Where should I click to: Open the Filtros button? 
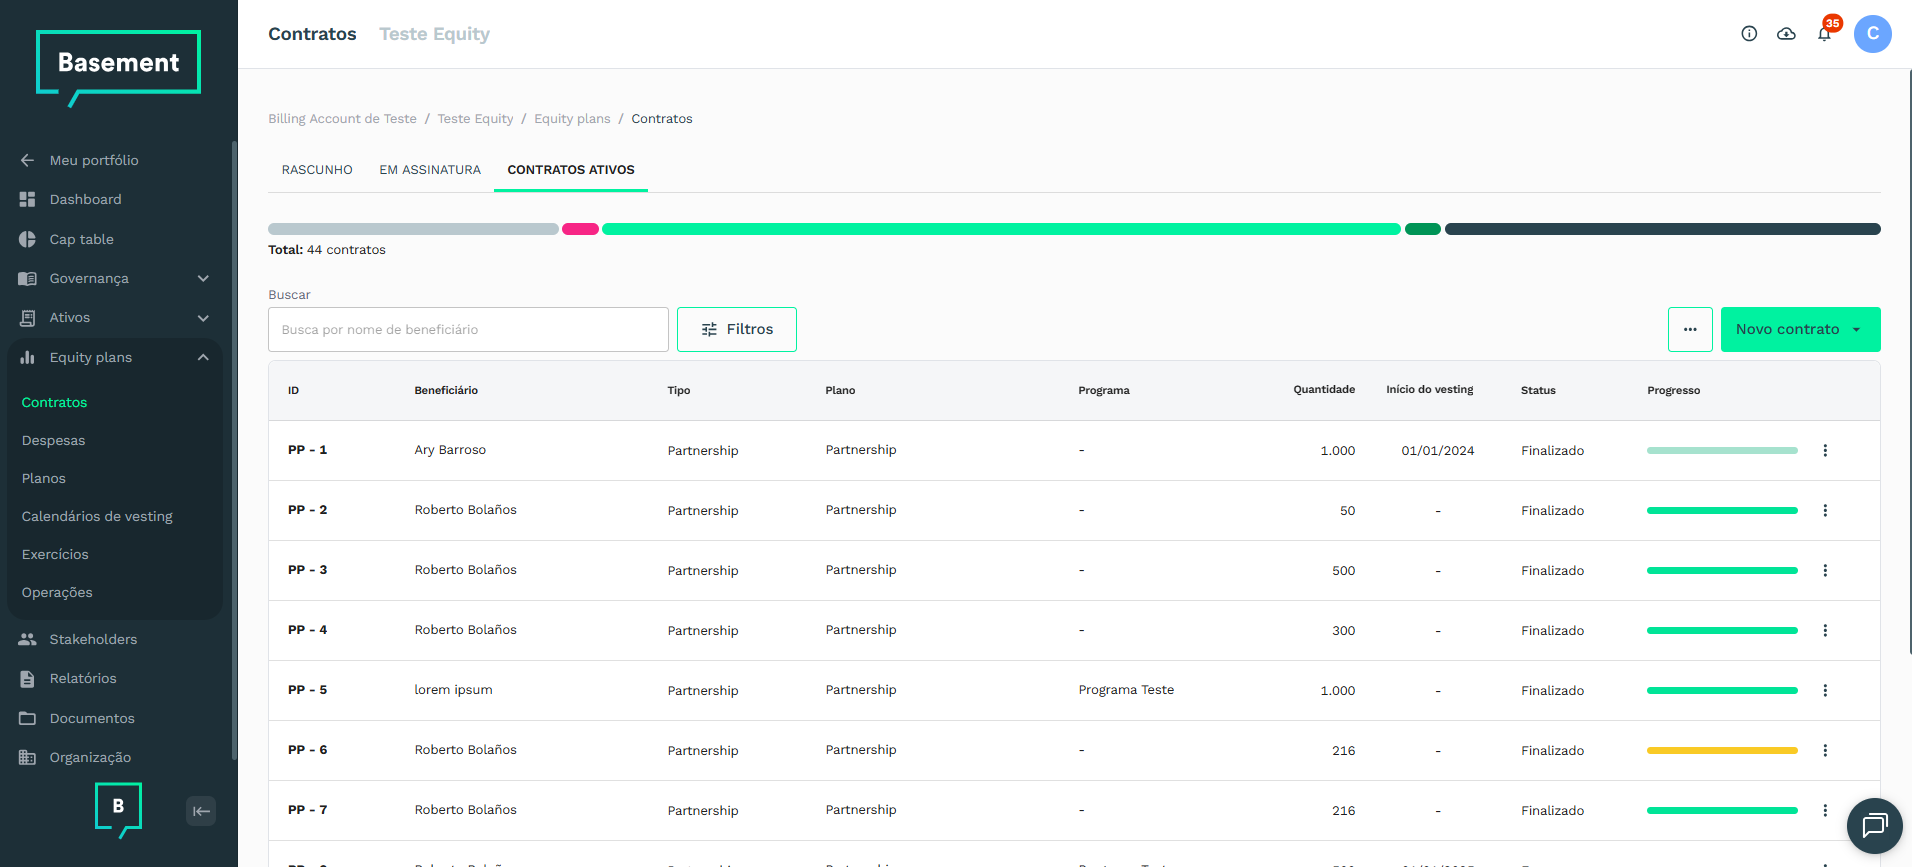click(737, 329)
